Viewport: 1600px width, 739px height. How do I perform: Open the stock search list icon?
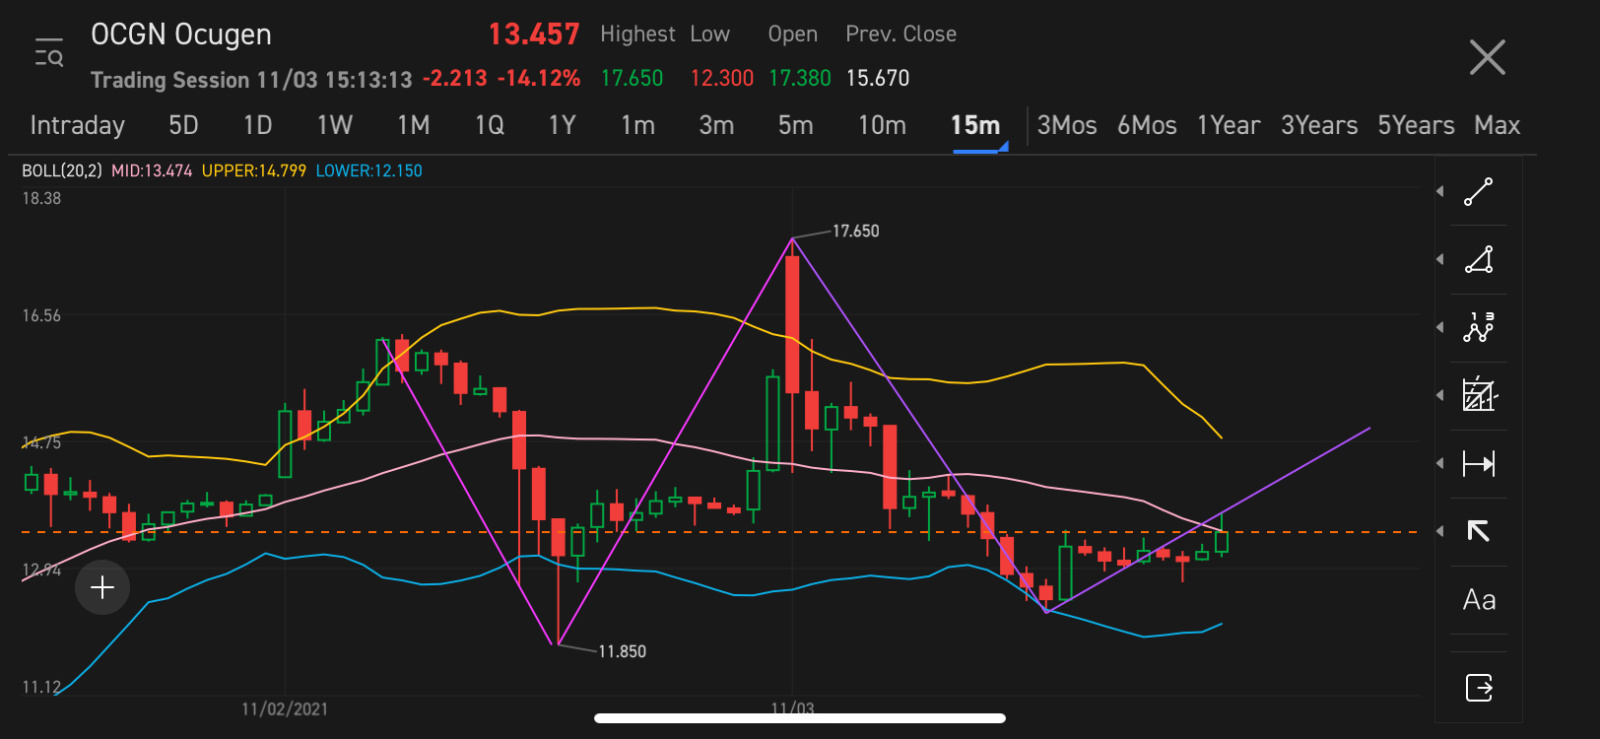point(49,52)
